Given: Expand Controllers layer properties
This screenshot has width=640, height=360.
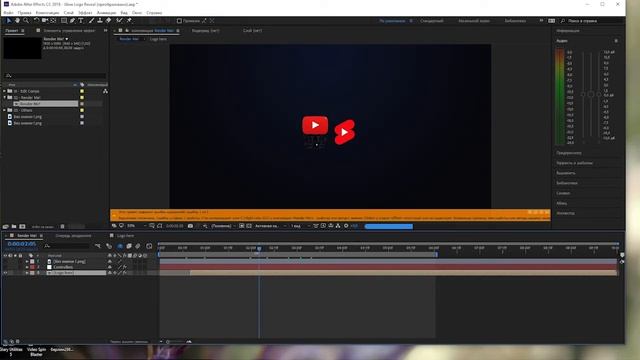Looking at the screenshot, I should (27, 267).
